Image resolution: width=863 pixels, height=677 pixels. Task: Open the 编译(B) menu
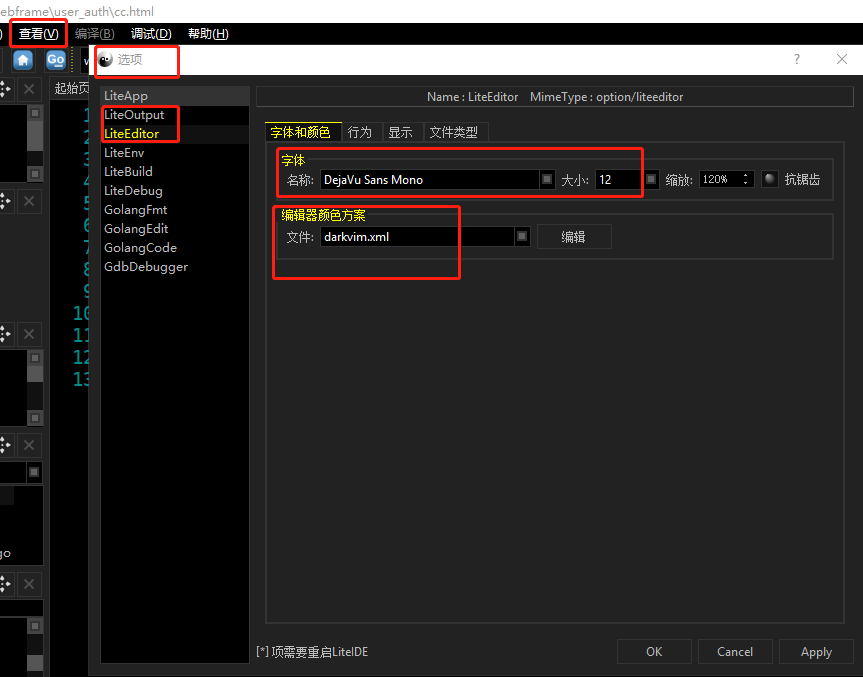(95, 34)
